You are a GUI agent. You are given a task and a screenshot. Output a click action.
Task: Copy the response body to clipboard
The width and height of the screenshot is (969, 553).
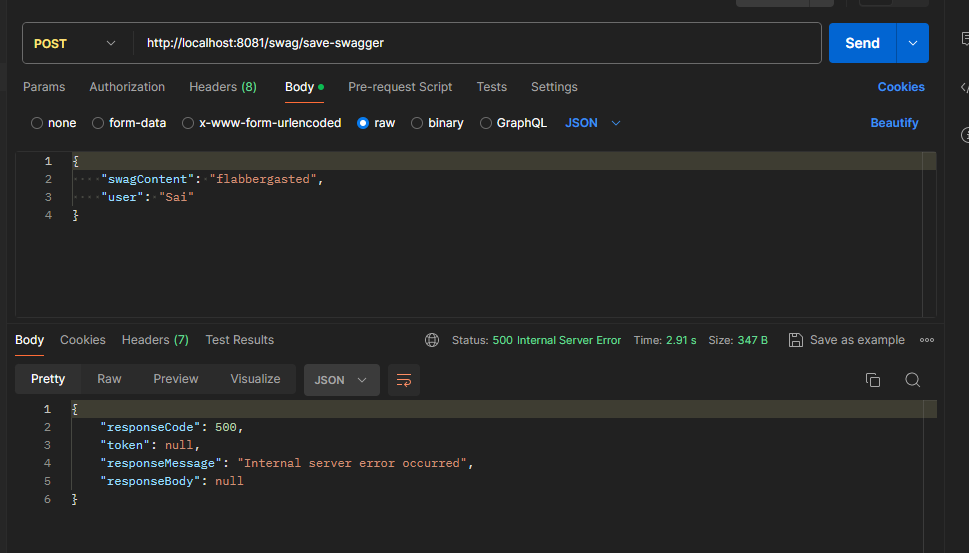[x=873, y=380]
